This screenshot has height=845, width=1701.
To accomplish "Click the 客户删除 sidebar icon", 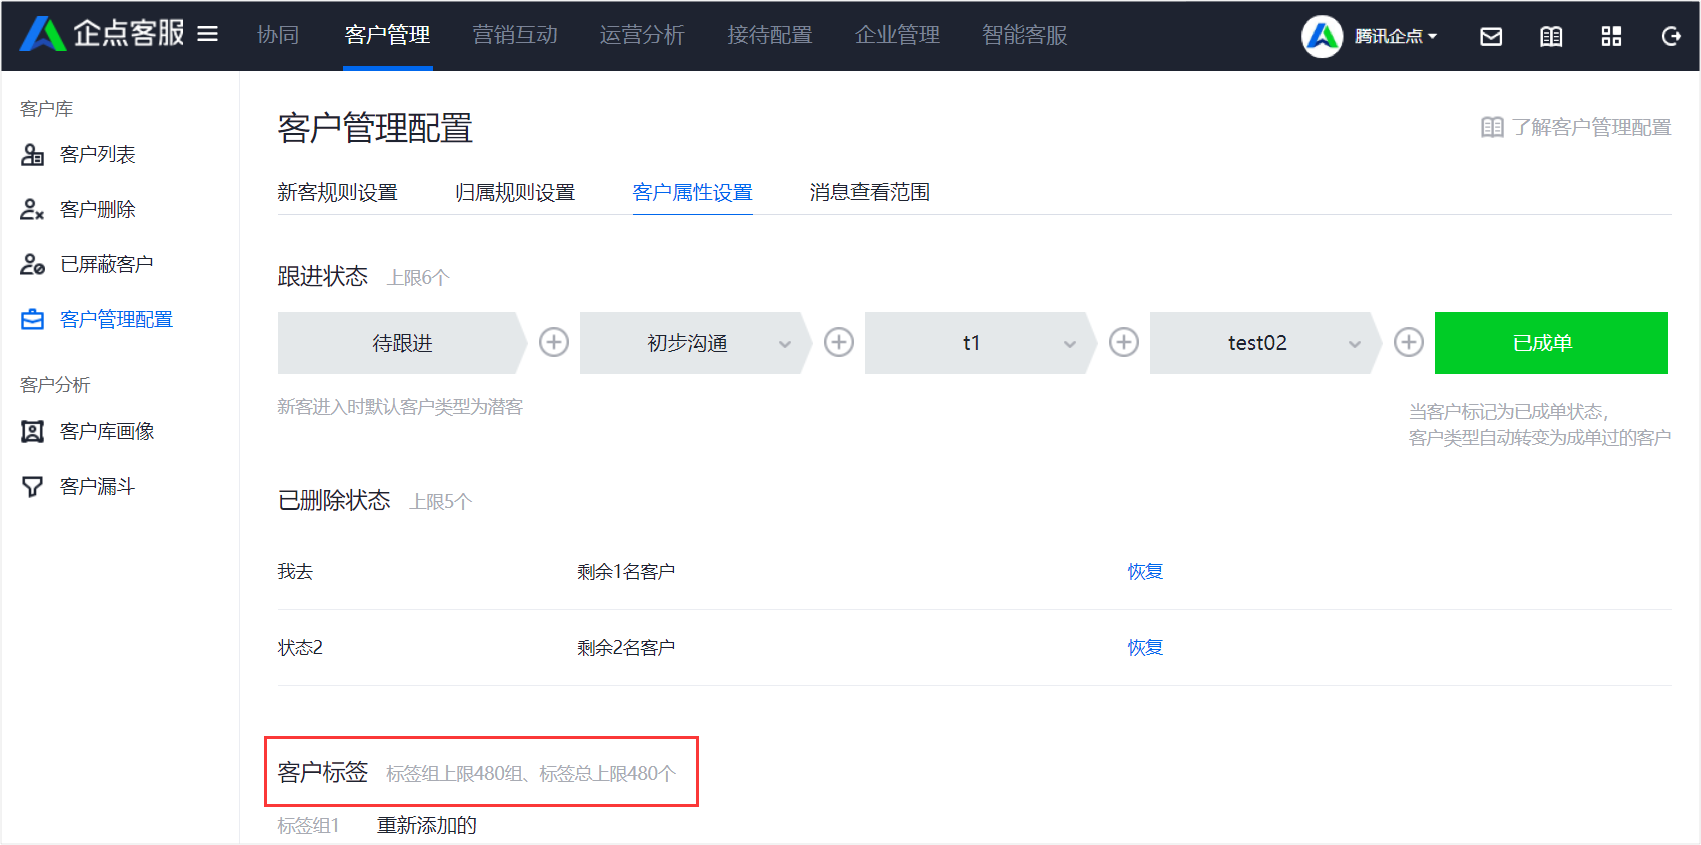I will (33, 209).
